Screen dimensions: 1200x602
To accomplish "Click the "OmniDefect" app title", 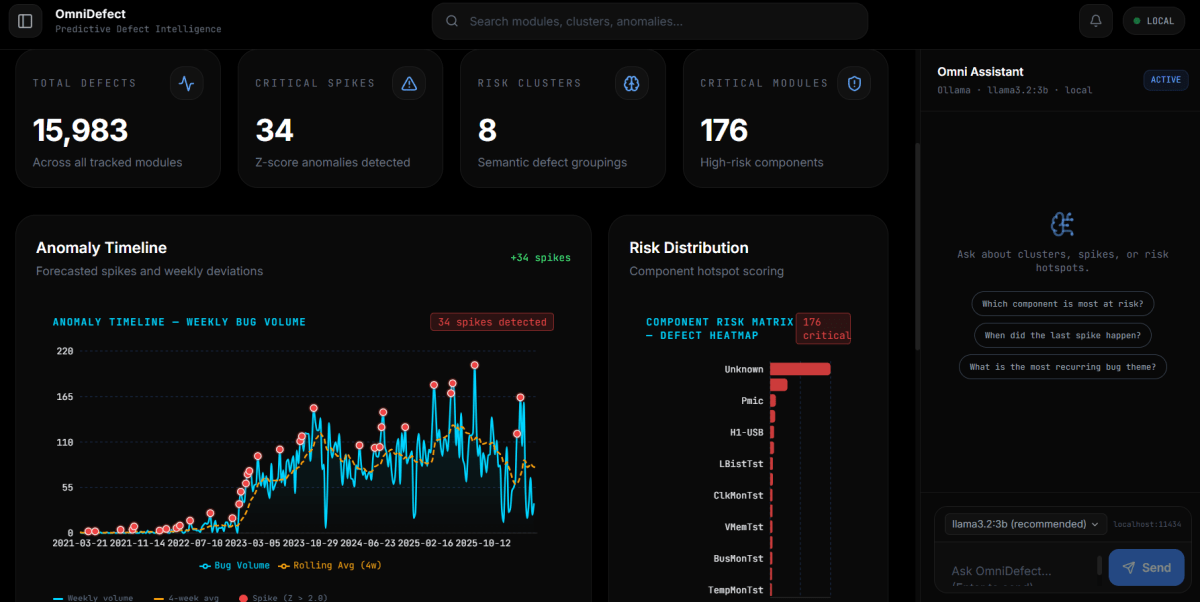I will [92, 13].
